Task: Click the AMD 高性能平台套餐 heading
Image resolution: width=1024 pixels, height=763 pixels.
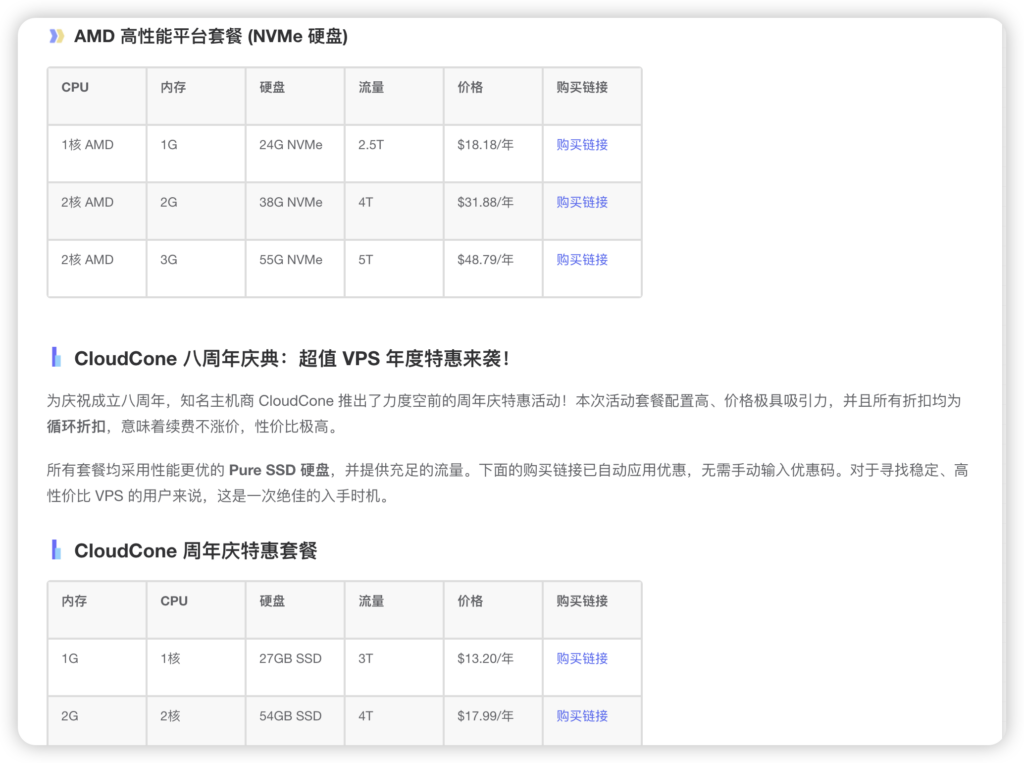Action: pyautogui.click(x=210, y=36)
